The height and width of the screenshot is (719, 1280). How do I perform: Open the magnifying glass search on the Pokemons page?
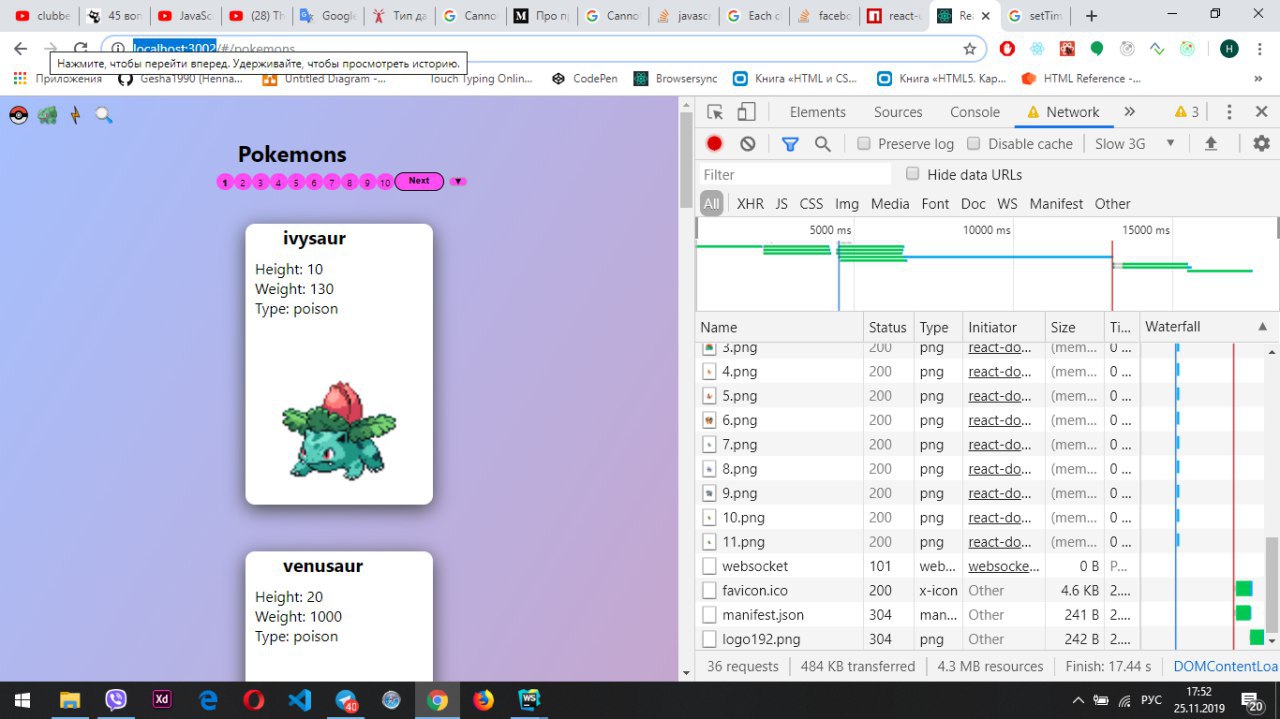(104, 115)
